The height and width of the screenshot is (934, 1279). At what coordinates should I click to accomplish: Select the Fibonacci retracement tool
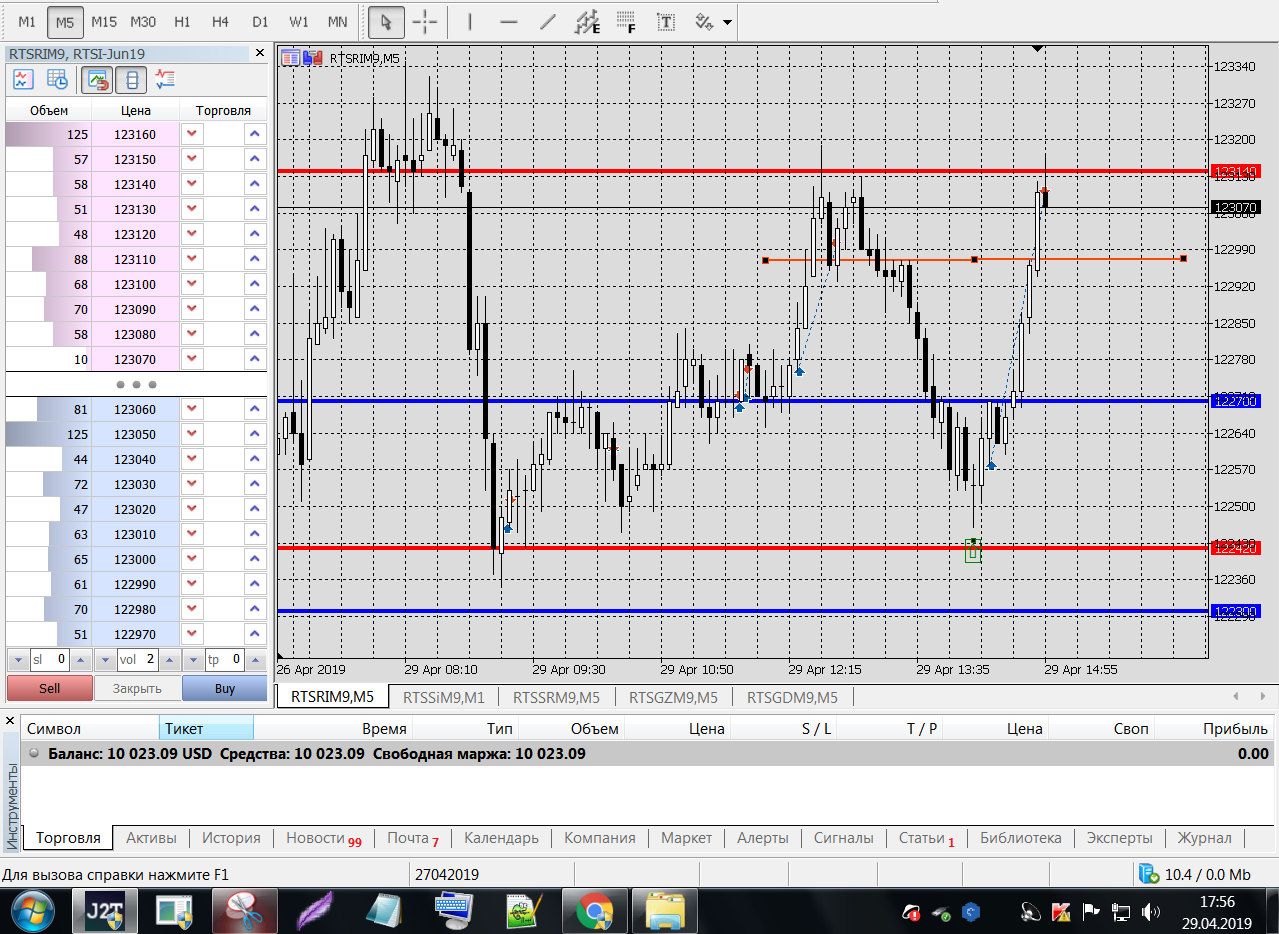[x=627, y=21]
